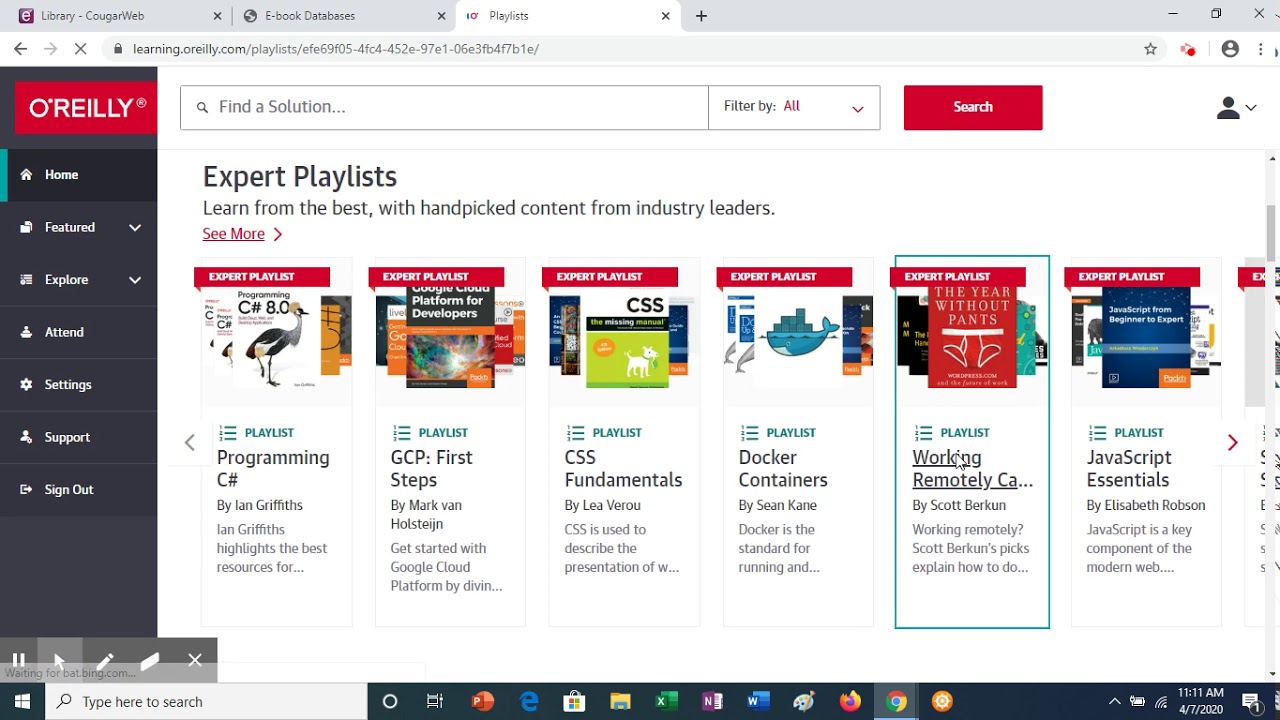Expand the Explore sidebar menu

pyautogui.click(x=79, y=279)
